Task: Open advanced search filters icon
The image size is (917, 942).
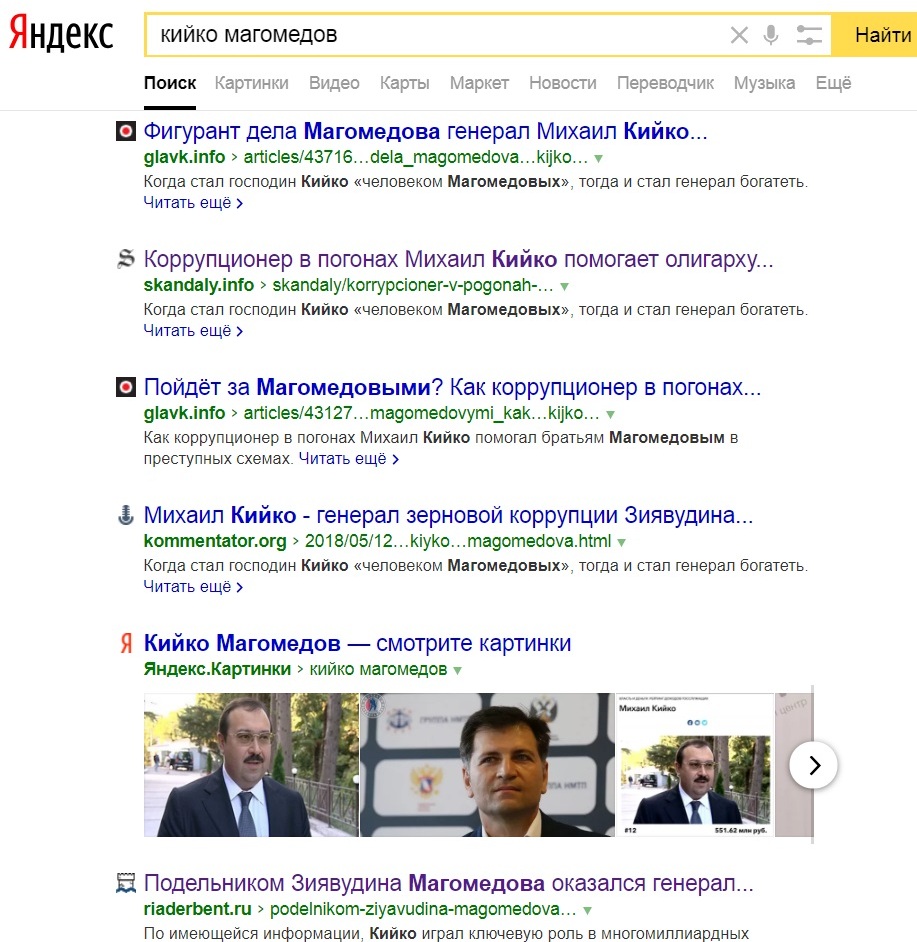Action: point(809,36)
